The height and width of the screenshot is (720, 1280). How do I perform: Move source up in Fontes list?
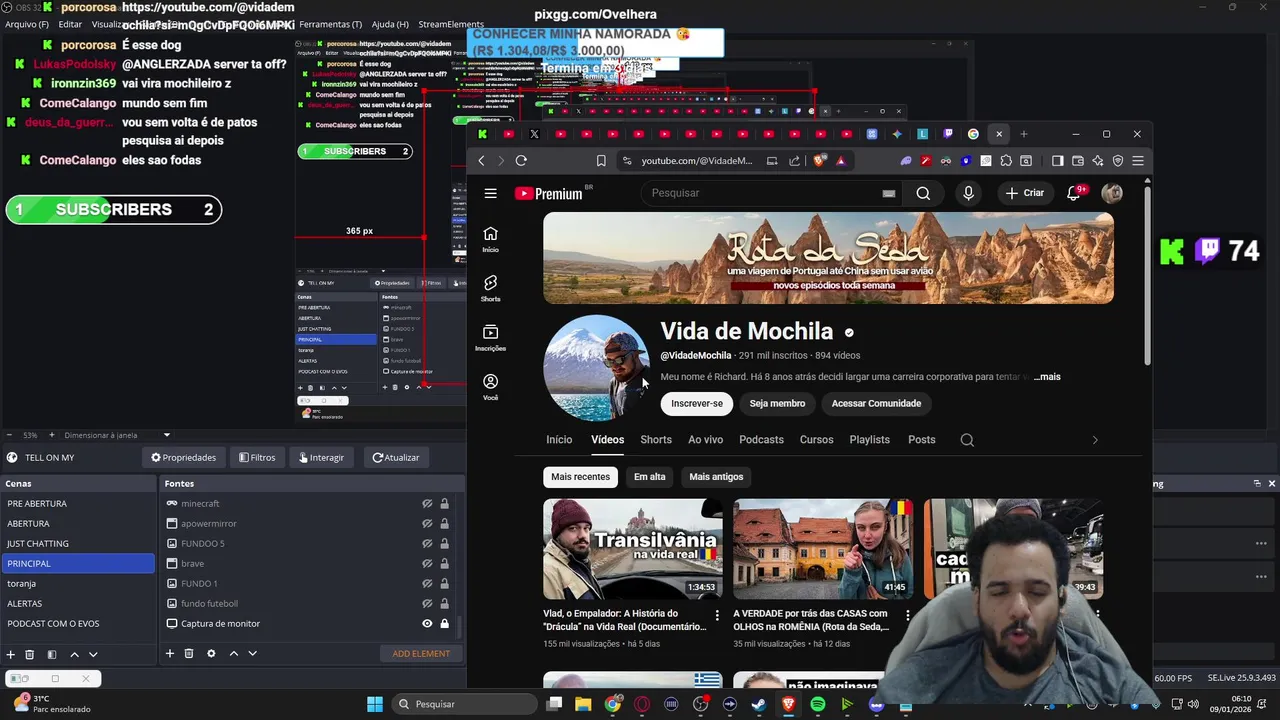tap(234, 654)
